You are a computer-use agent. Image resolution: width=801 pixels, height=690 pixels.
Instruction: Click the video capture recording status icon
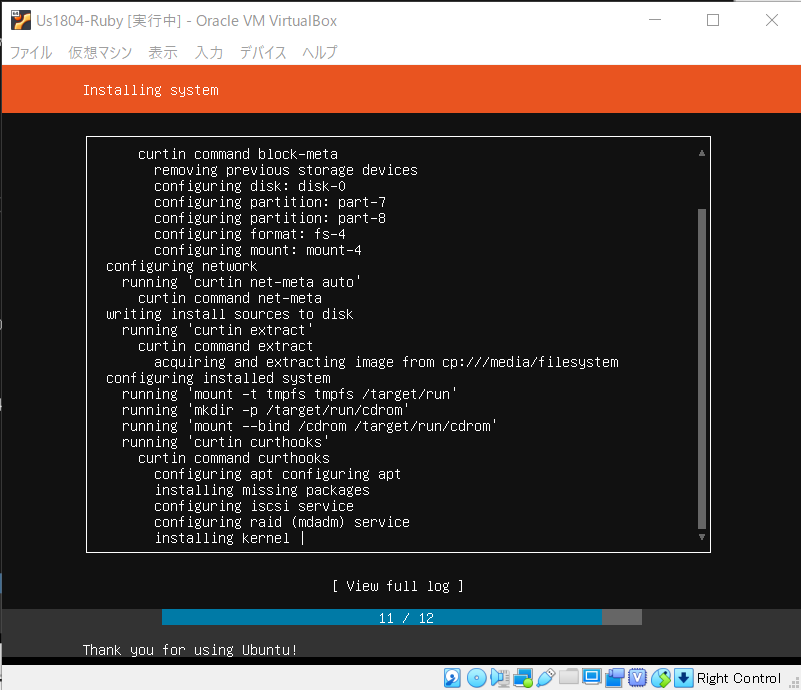point(615,678)
